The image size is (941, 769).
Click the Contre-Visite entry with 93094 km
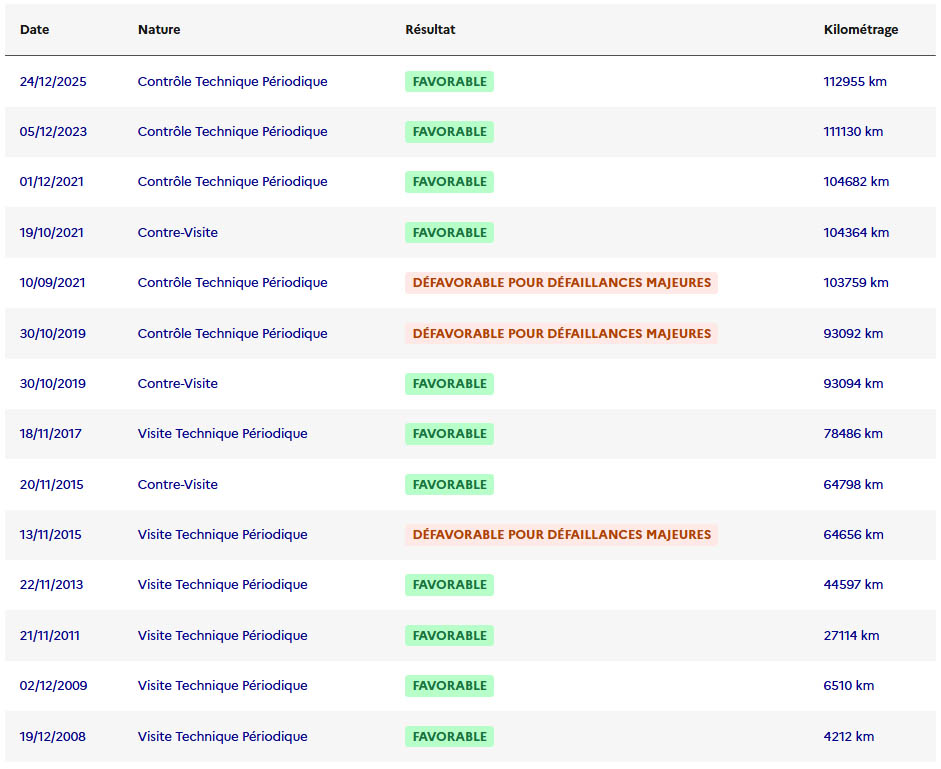177,384
